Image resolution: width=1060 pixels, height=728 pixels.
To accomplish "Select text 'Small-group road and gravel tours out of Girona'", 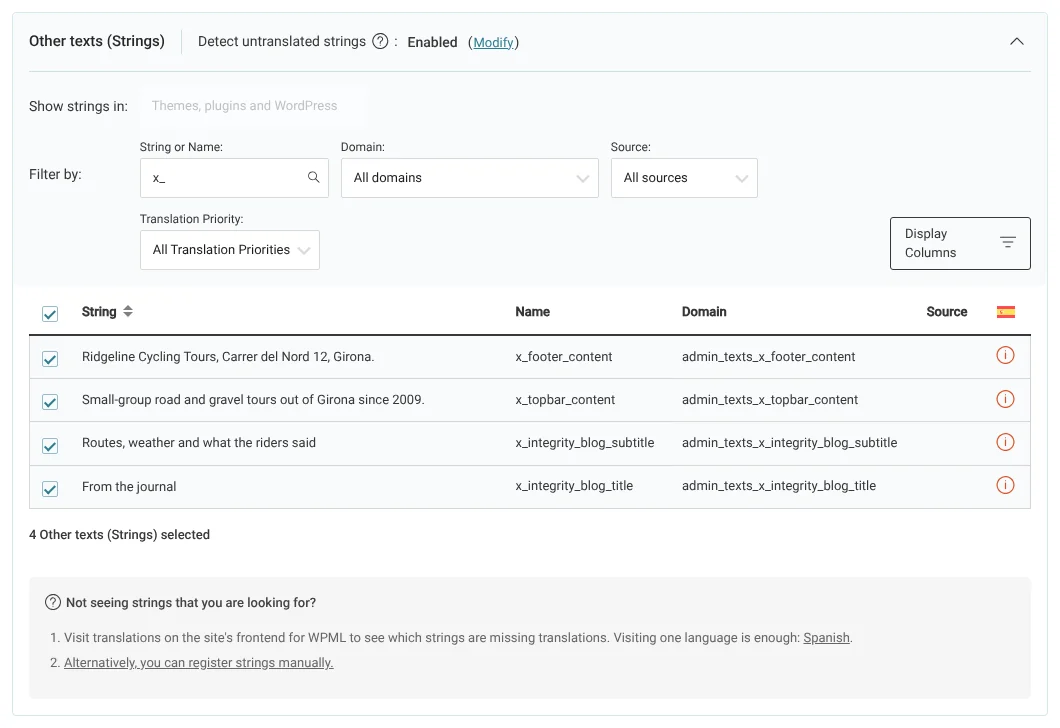I will (x=218, y=399).
